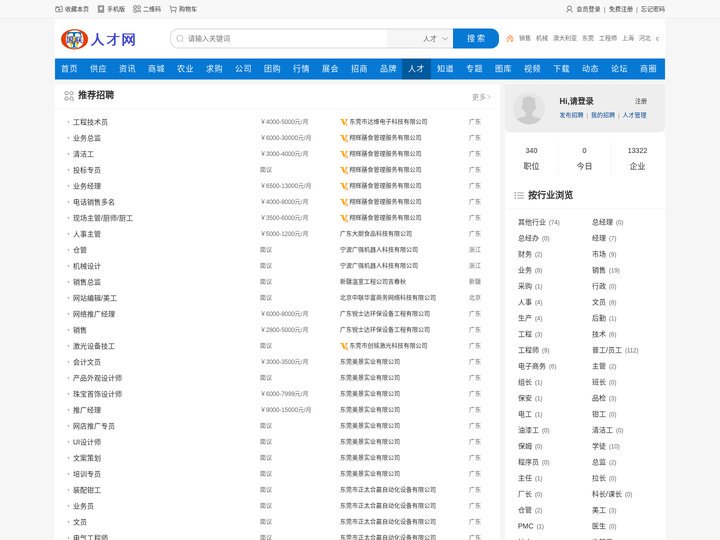Open the 供应 navigation tab
This screenshot has width=720, height=540.
(98, 69)
